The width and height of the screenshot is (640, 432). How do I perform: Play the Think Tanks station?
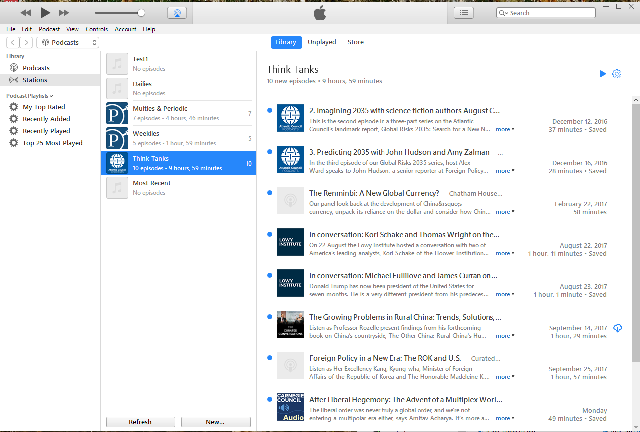(x=601, y=74)
